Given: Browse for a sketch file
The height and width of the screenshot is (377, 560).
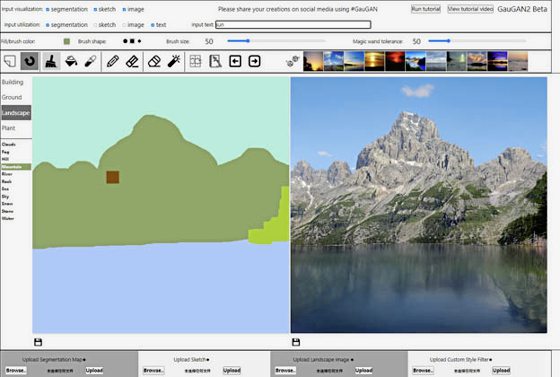Looking at the screenshot, I should [154, 371].
